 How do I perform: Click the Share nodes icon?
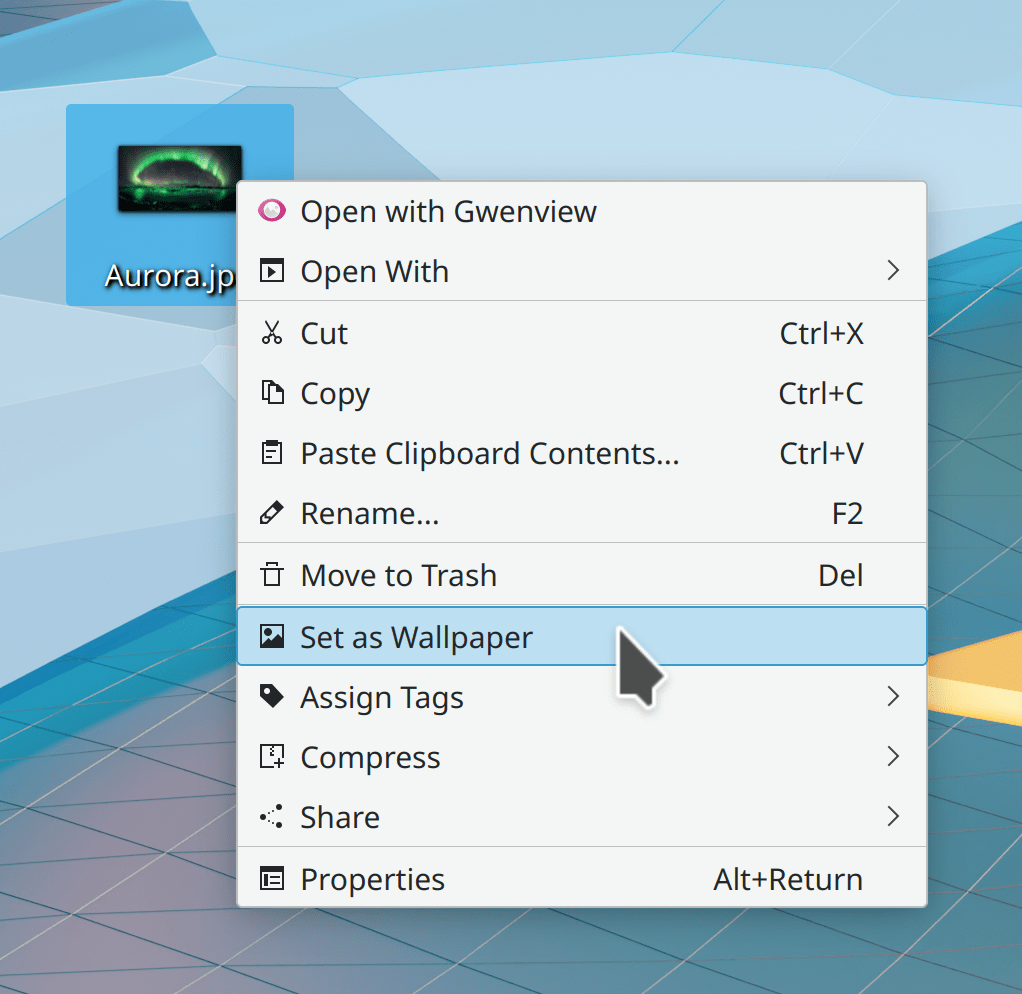point(271,817)
